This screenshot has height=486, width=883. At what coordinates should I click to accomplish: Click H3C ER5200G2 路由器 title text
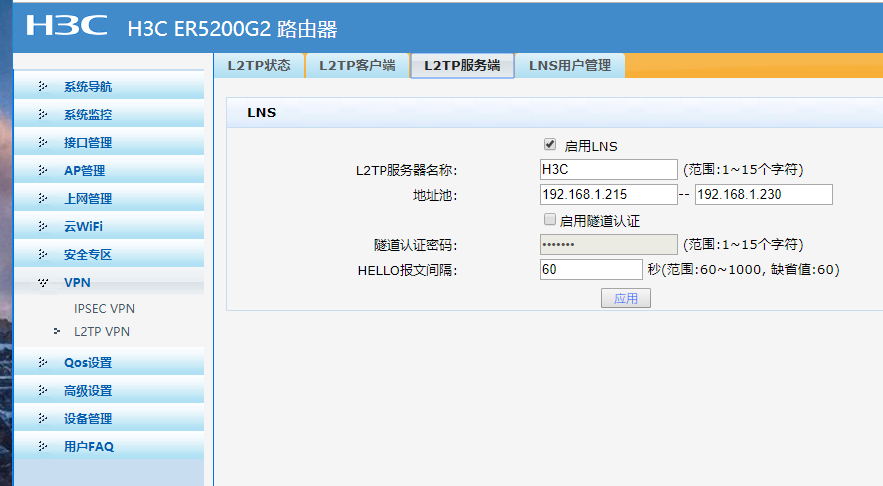coord(233,29)
